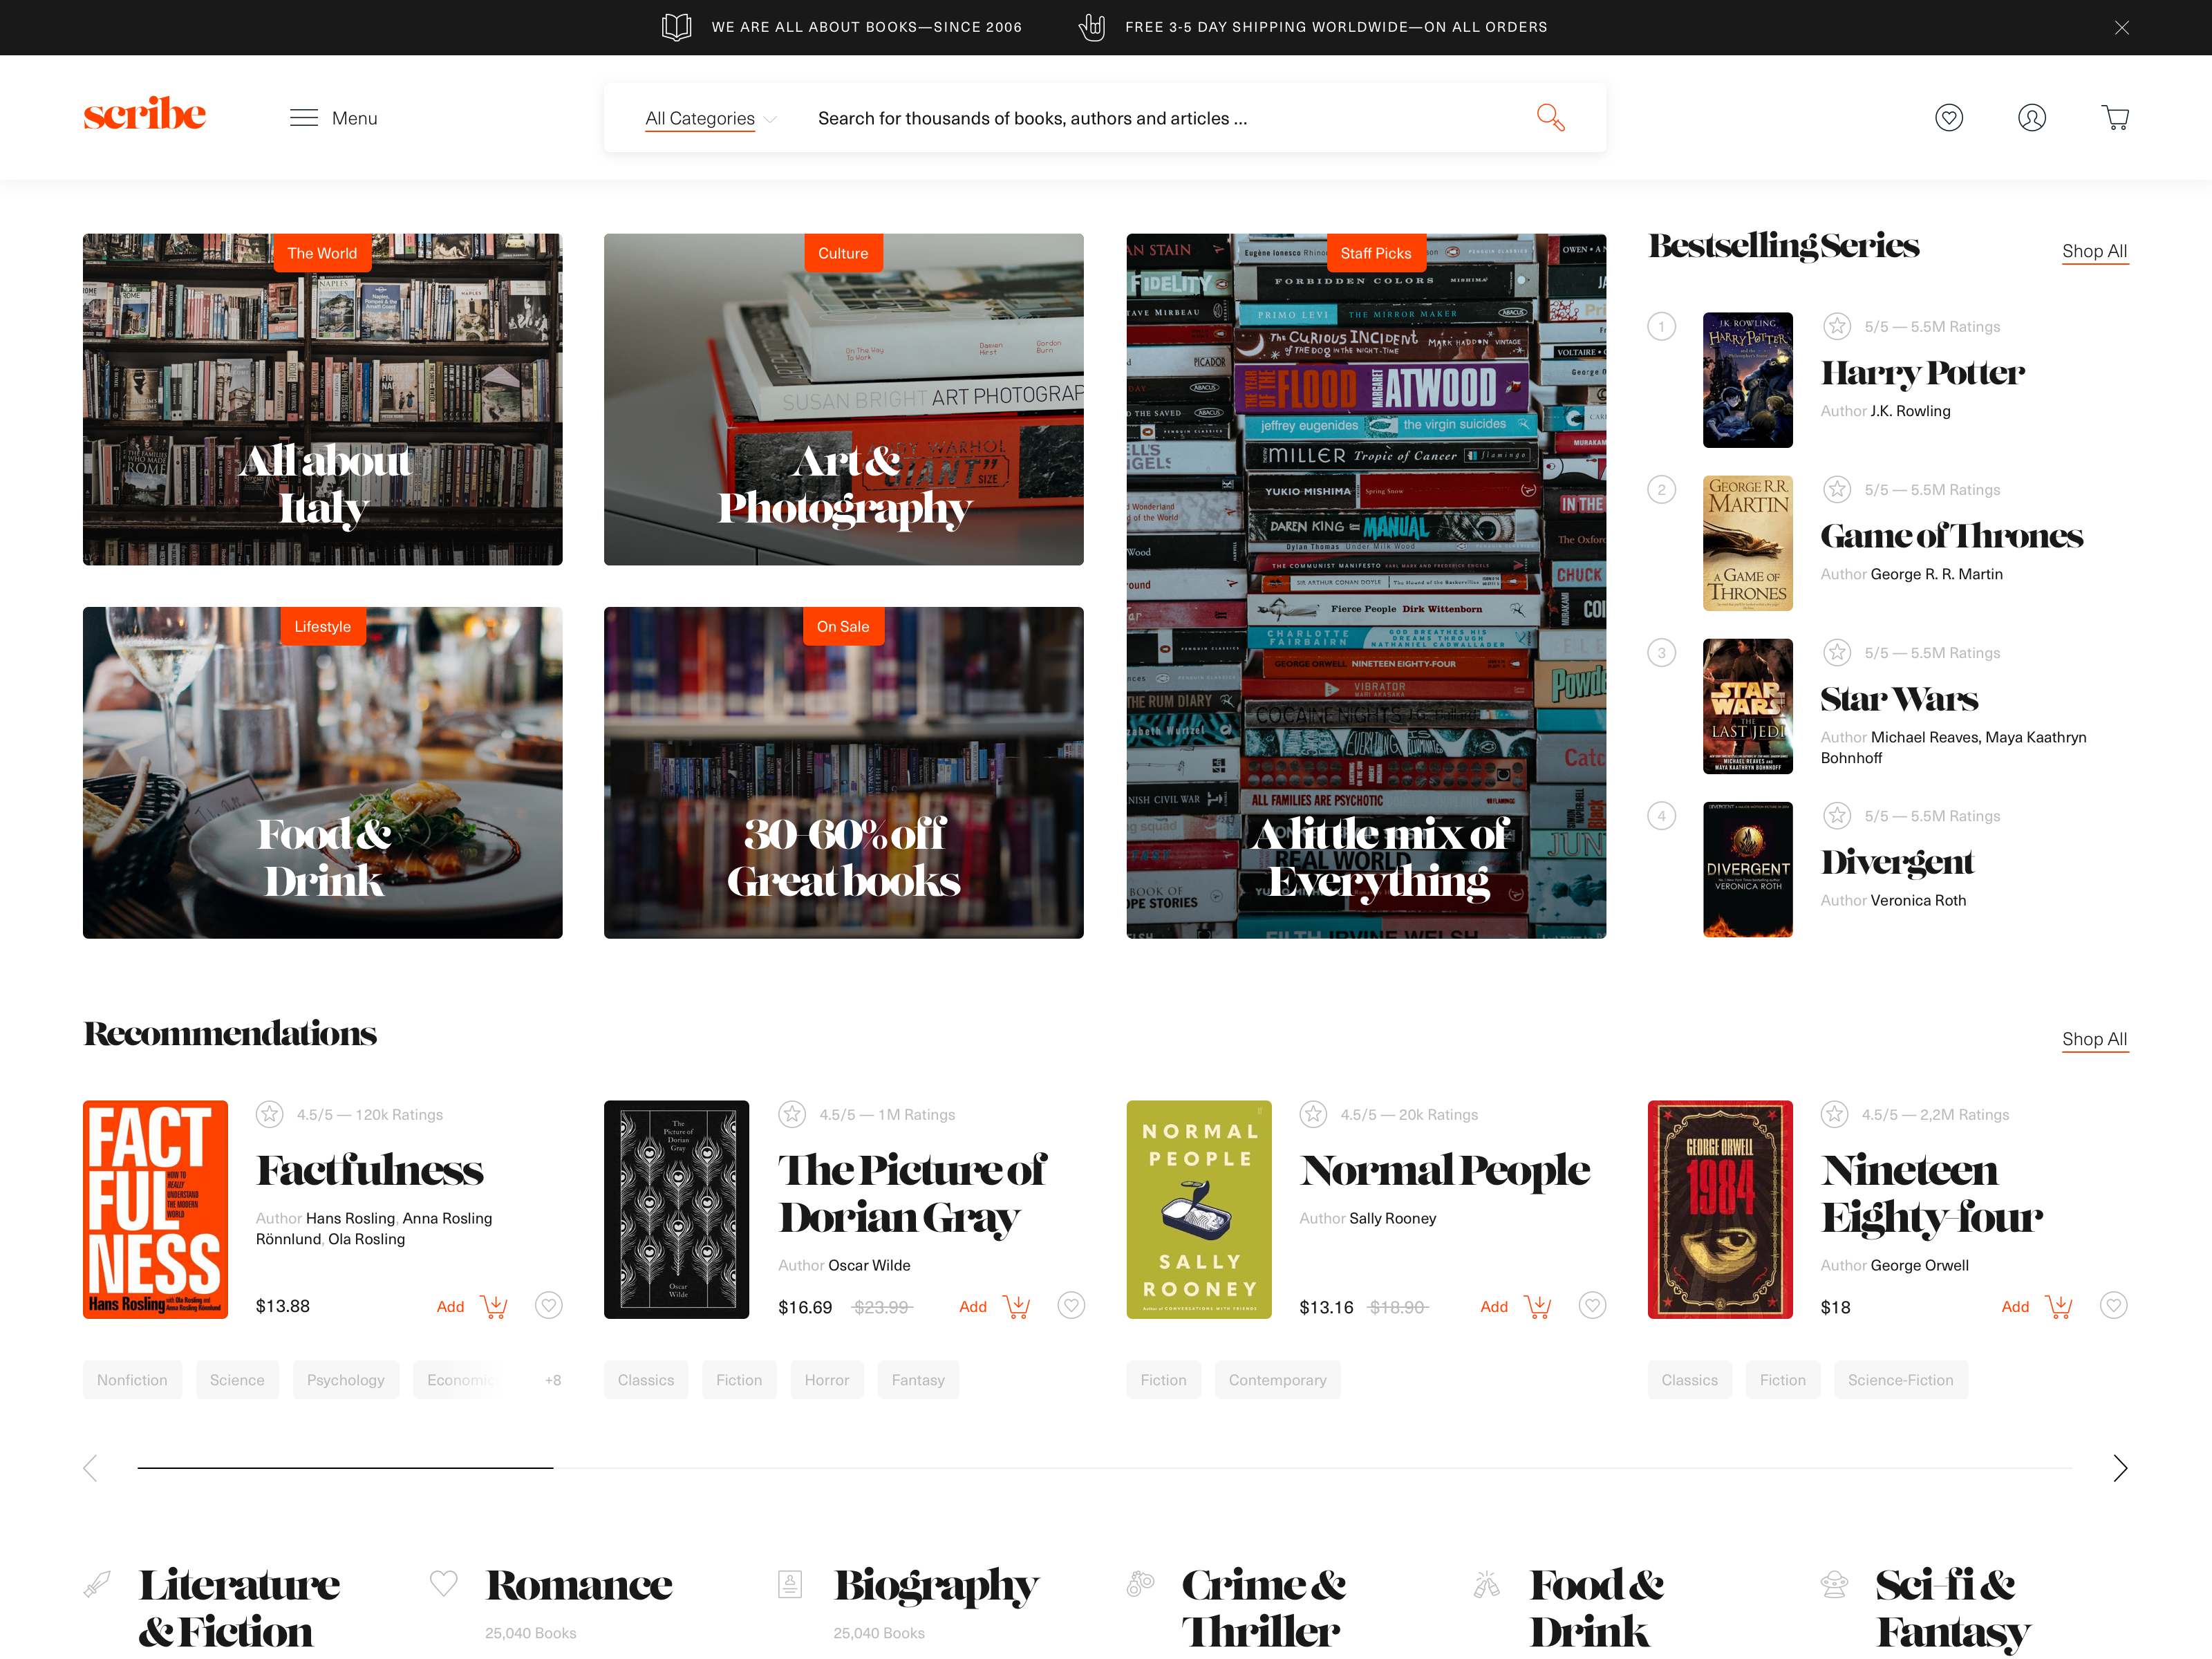This screenshot has height=1659, width=2212.
Task: Go to previous recommendations with left arrow
Action: coord(90,1468)
